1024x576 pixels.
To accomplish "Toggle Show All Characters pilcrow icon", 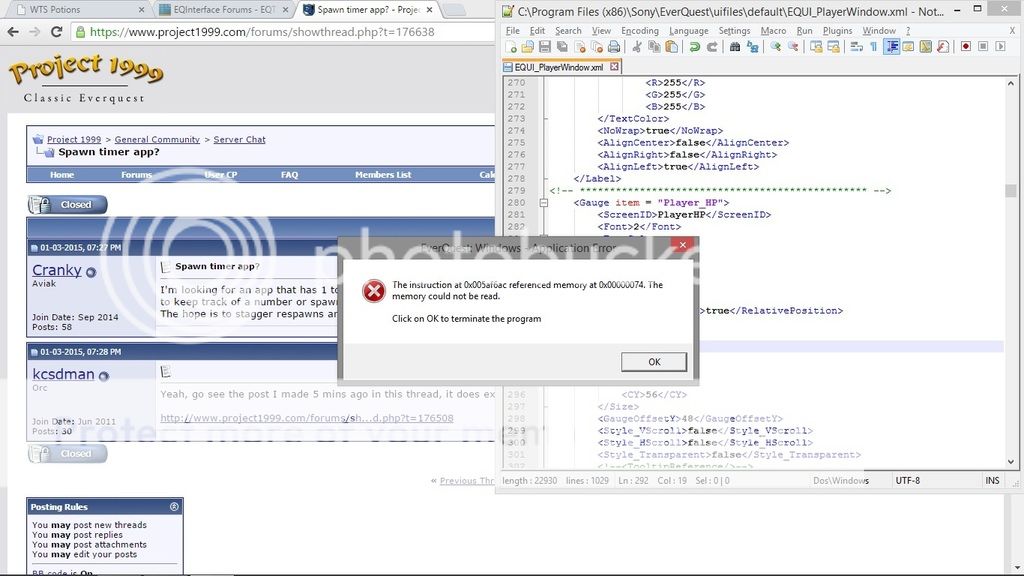I will pos(874,47).
